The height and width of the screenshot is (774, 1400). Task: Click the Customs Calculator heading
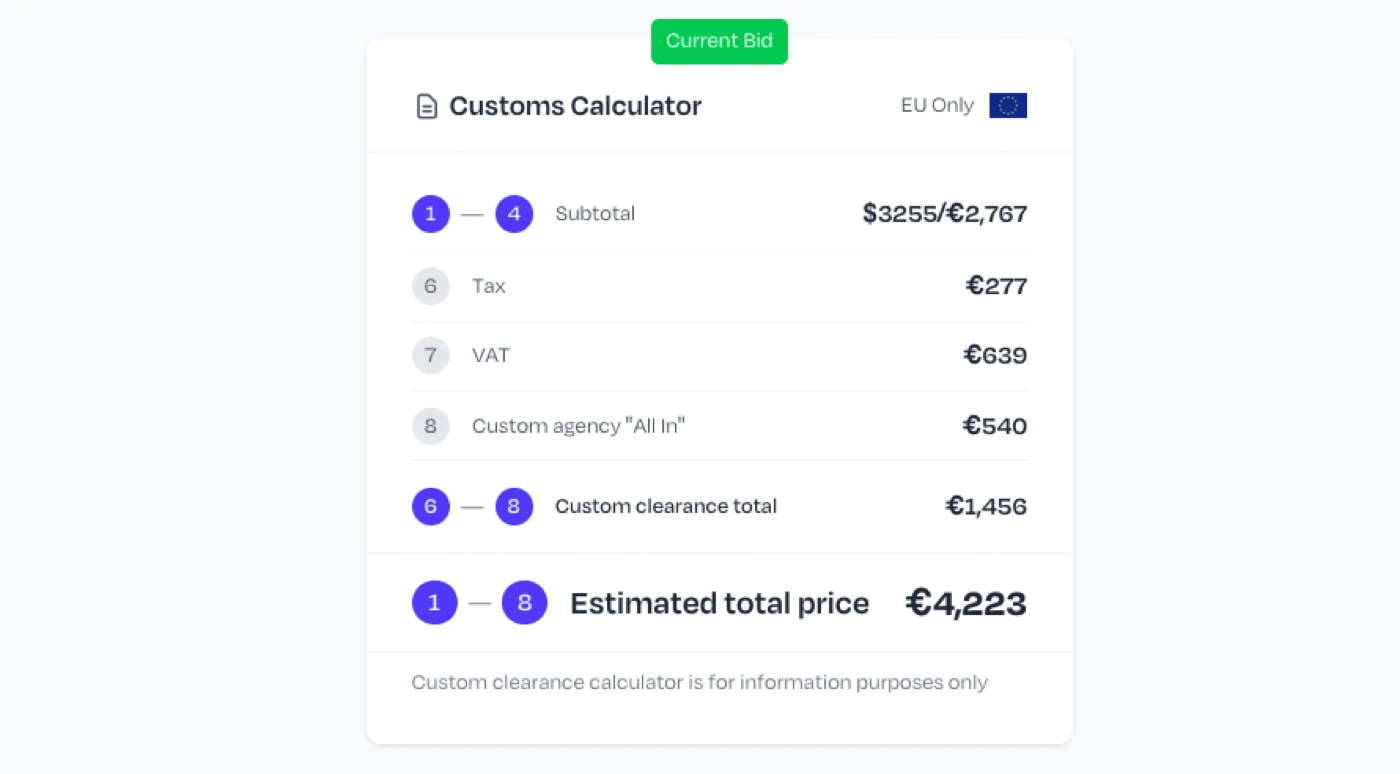(575, 106)
